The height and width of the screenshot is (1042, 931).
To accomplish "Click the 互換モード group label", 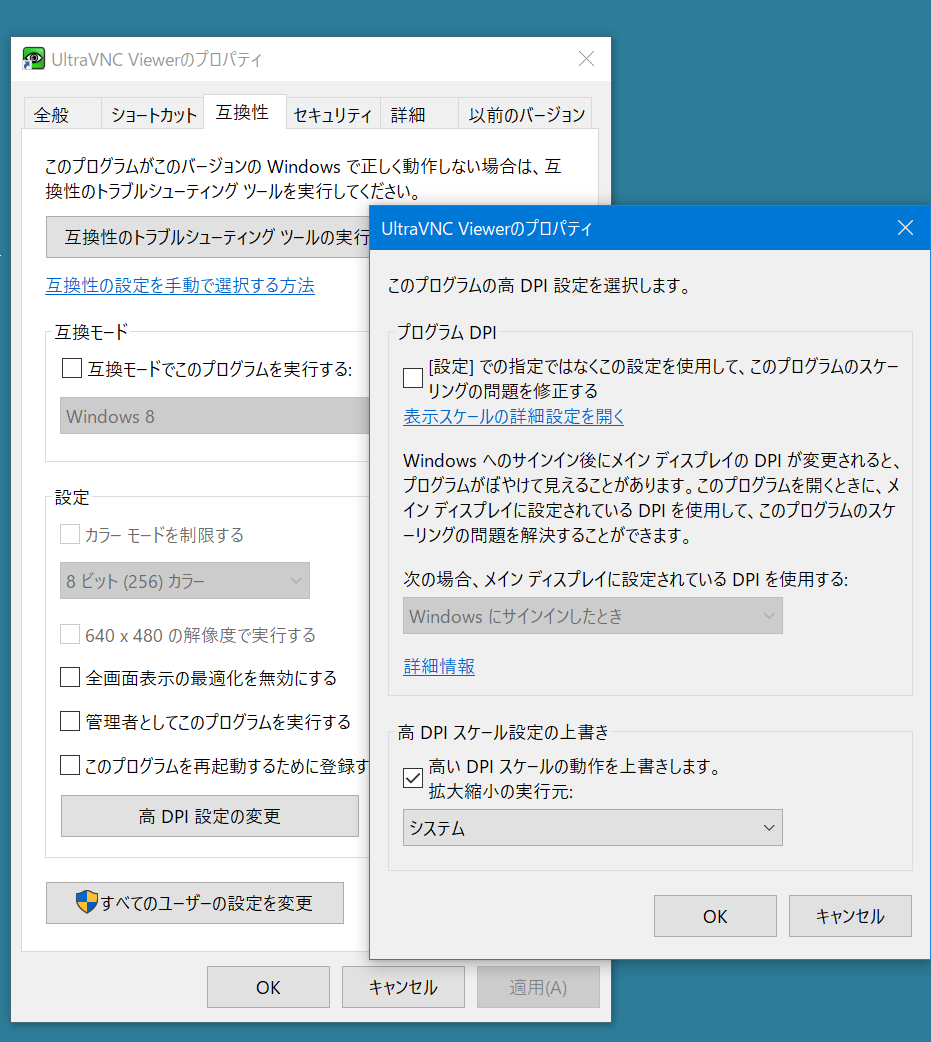I will [x=92, y=332].
